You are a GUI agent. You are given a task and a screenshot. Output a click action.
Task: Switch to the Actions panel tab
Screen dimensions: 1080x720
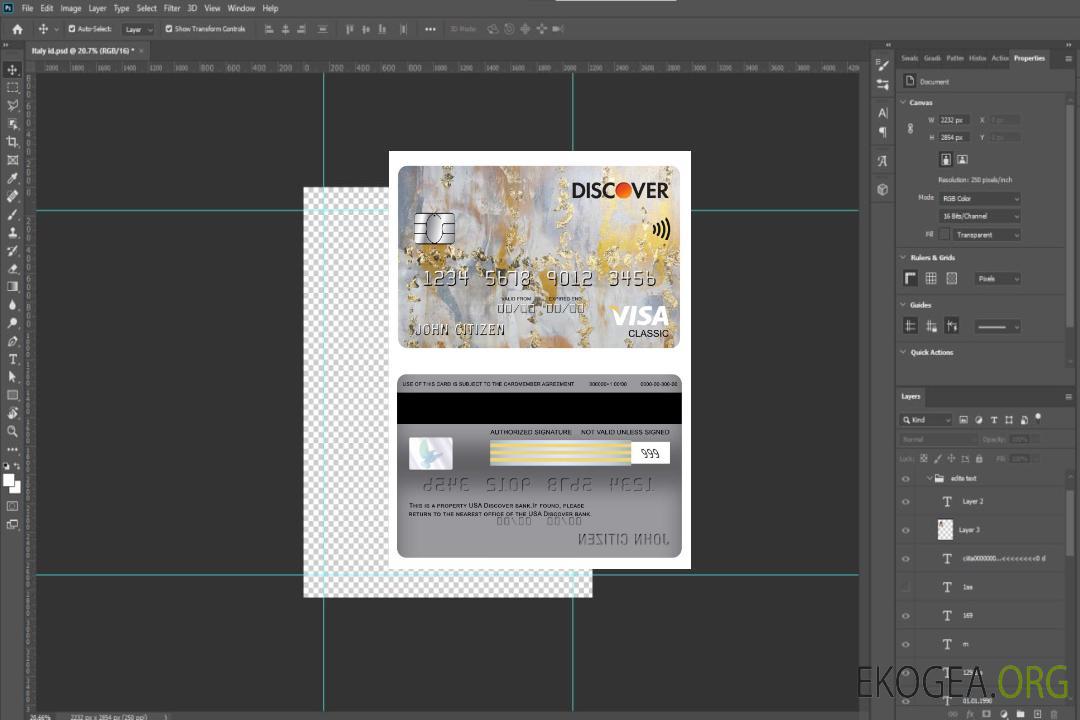[1000, 59]
